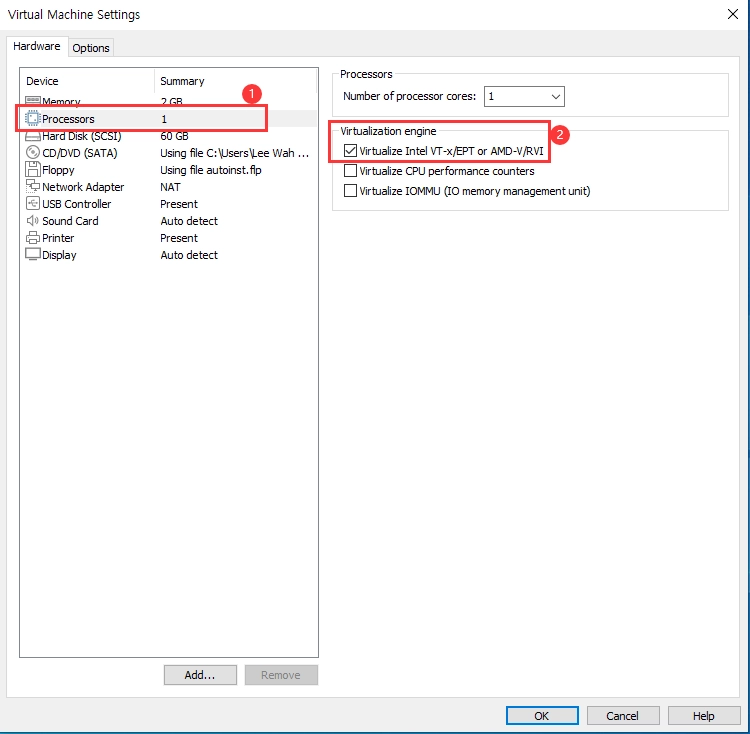
Task: Open Help for VM settings
Action: pos(704,716)
